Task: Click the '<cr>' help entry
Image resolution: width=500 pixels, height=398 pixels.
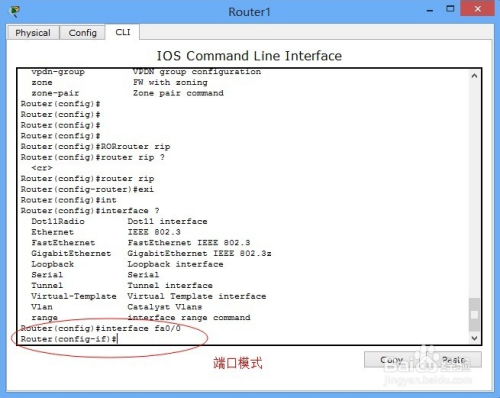Action: point(42,168)
